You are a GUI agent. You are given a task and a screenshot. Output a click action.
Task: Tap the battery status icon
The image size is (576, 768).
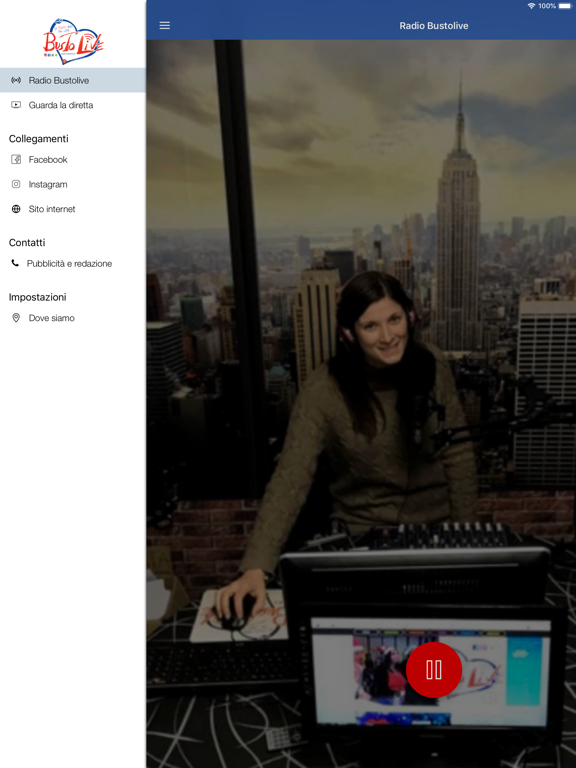coord(565,6)
